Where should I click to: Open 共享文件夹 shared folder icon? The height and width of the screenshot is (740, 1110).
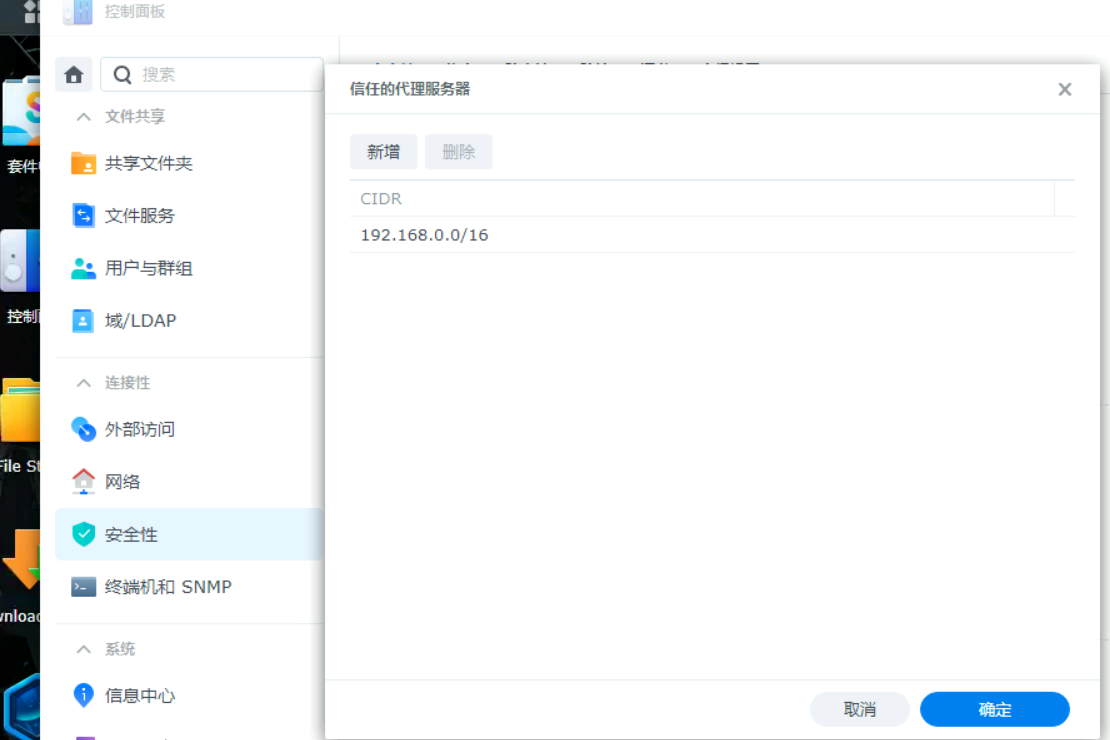tap(84, 163)
